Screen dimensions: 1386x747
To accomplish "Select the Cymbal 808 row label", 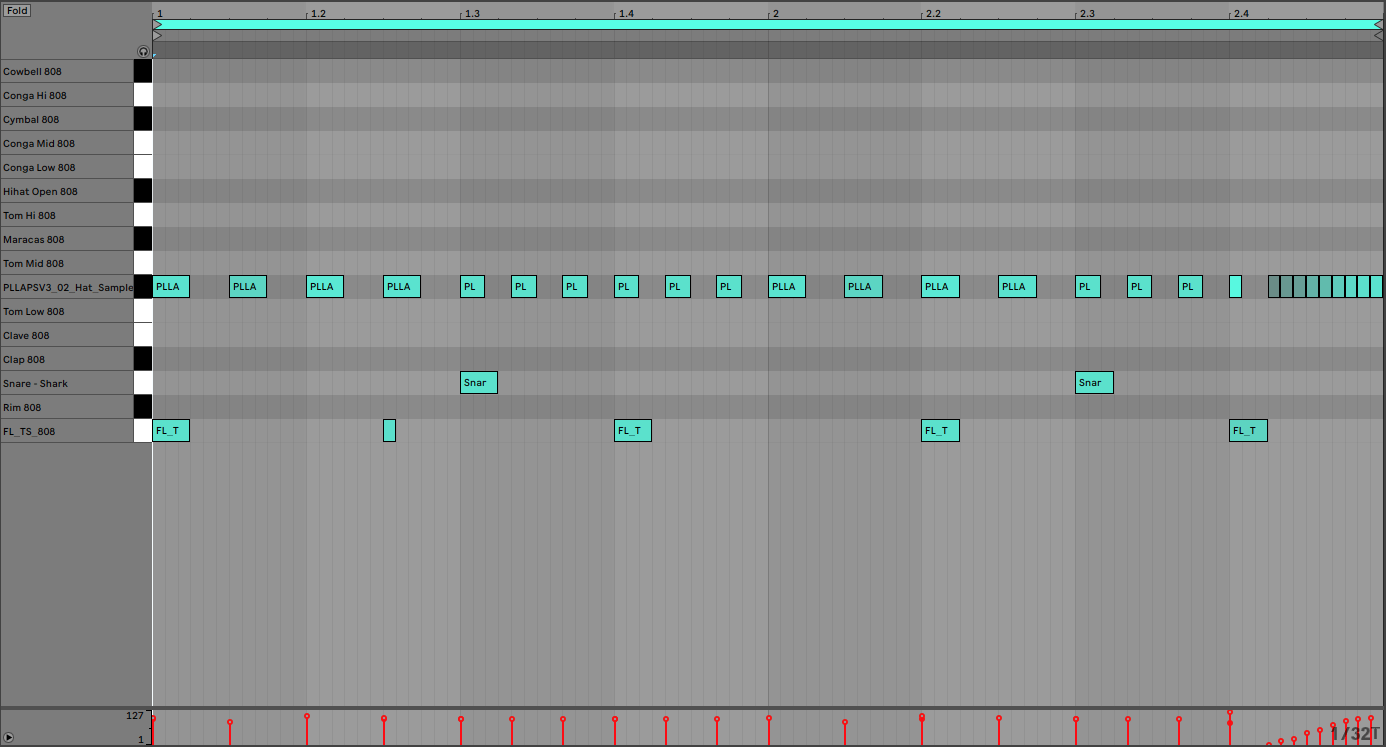I will pyautogui.click(x=67, y=119).
